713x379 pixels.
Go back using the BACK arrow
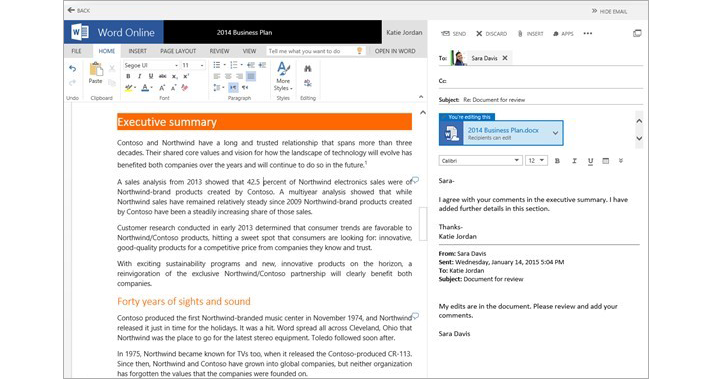point(79,10)
